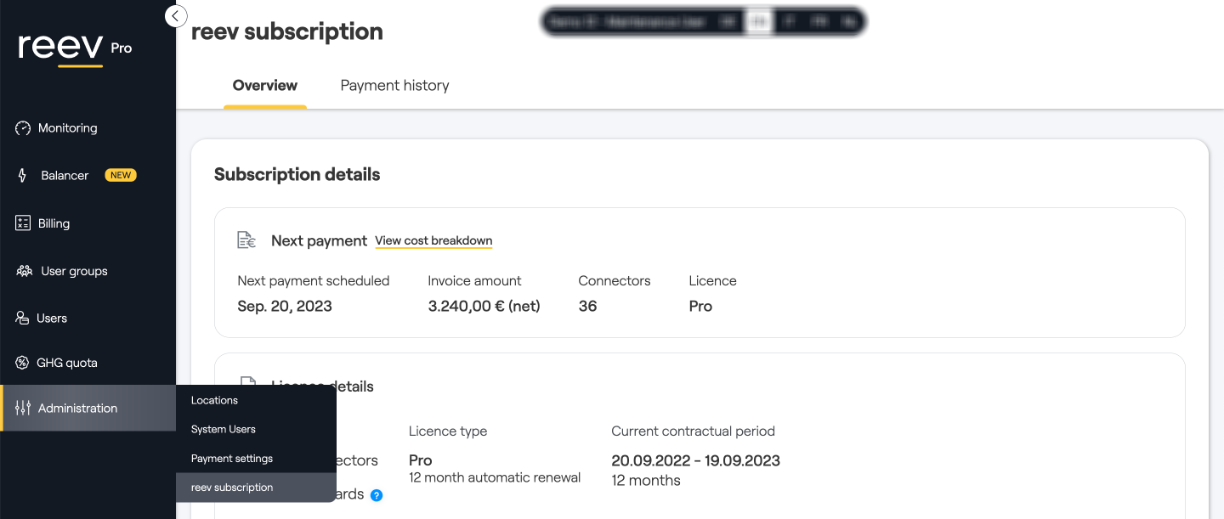
Task: Click the reev subscription page title
Action: [x=287, y=31]
